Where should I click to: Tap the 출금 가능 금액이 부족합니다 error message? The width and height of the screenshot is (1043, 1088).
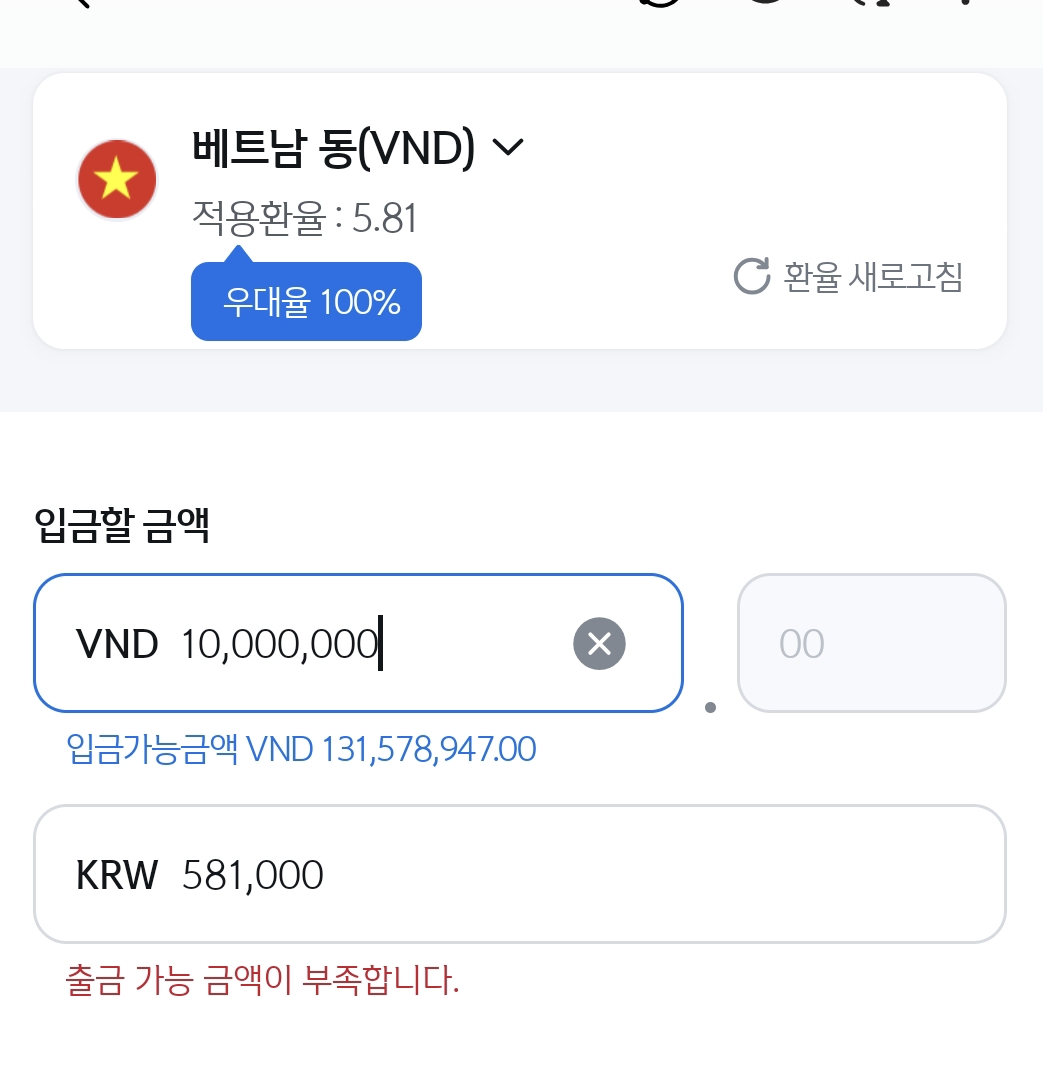point(262,980)
